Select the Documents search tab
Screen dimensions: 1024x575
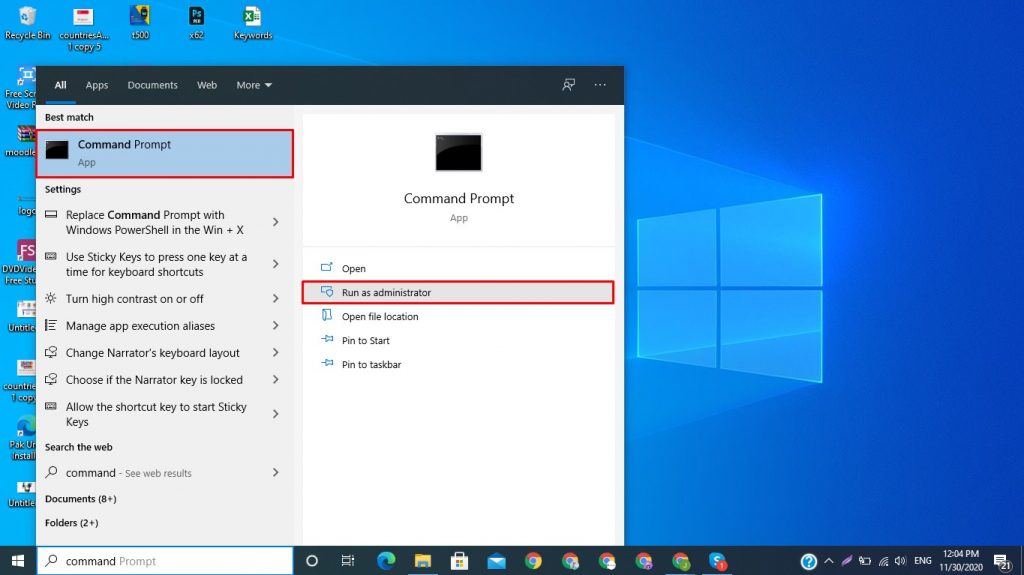point(152,85)
